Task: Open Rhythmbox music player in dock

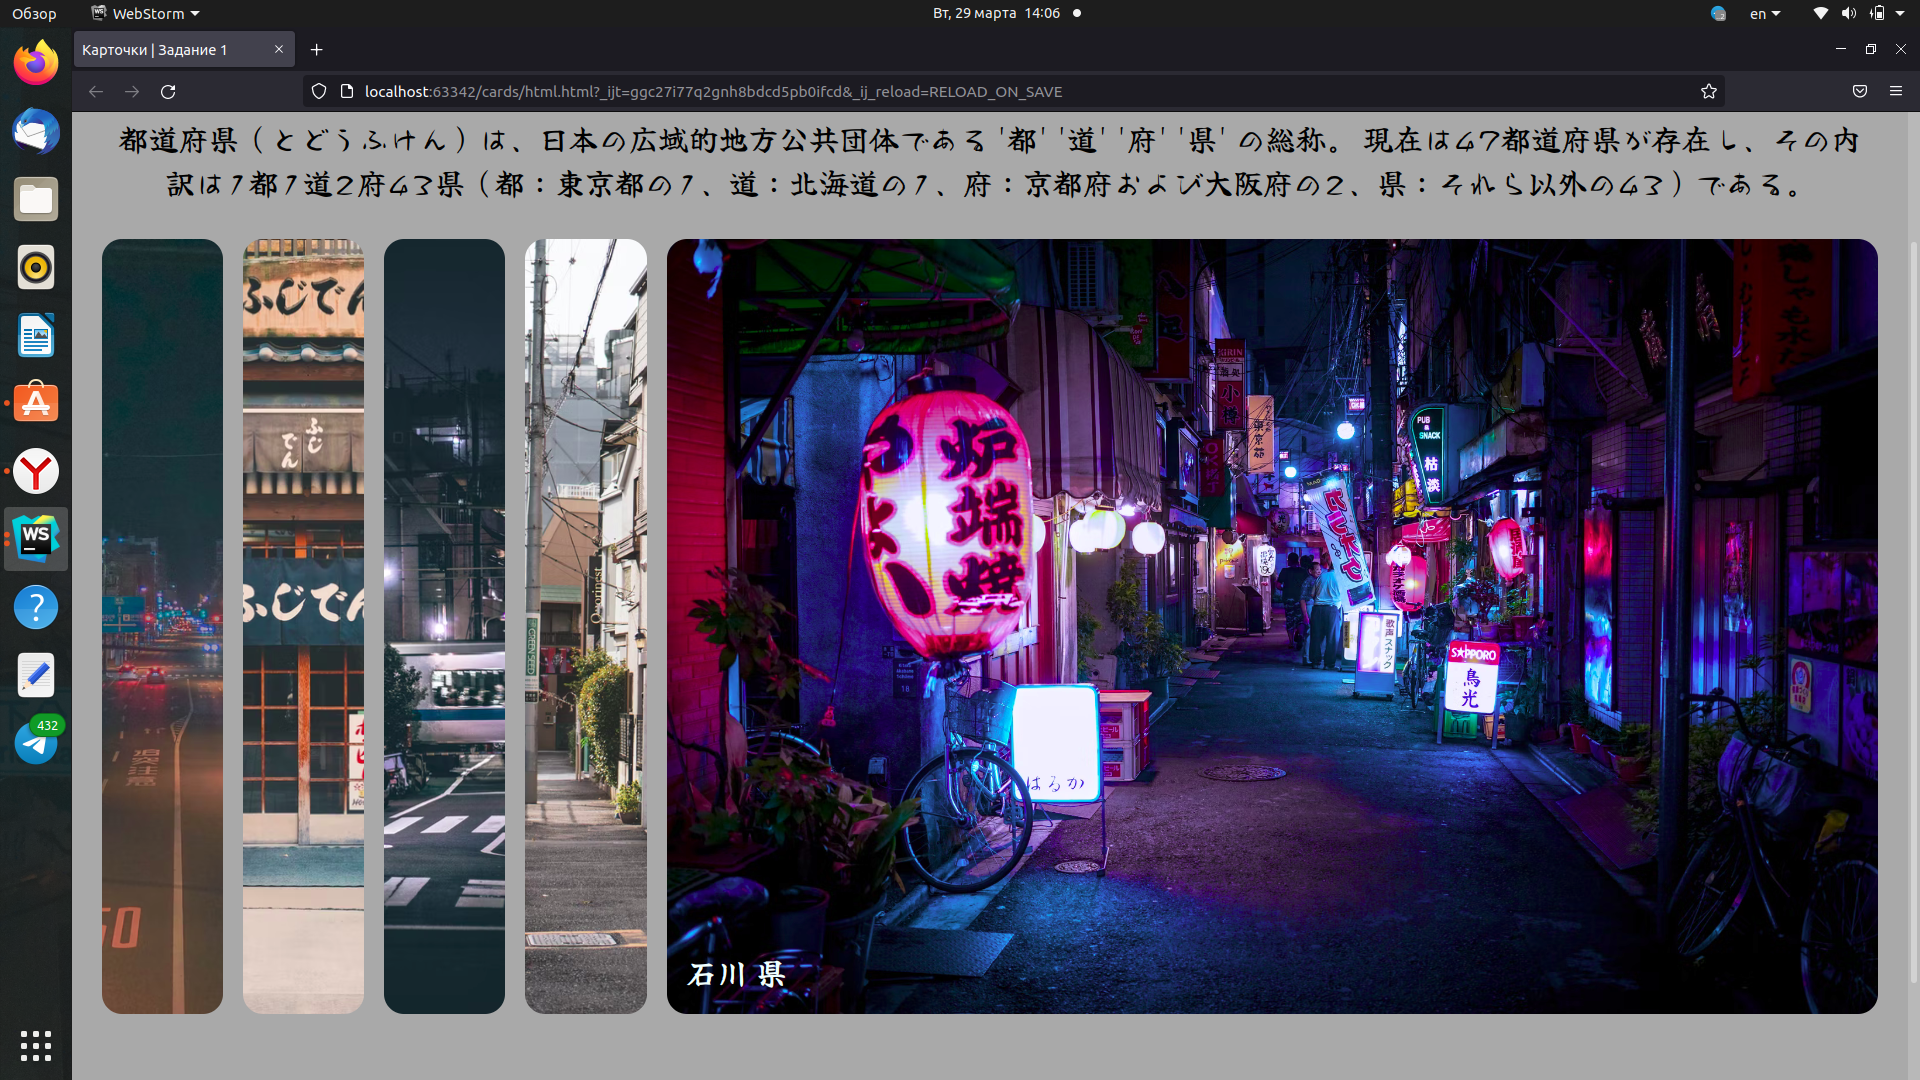Action: pyautogui.click(x=36, y=267)
